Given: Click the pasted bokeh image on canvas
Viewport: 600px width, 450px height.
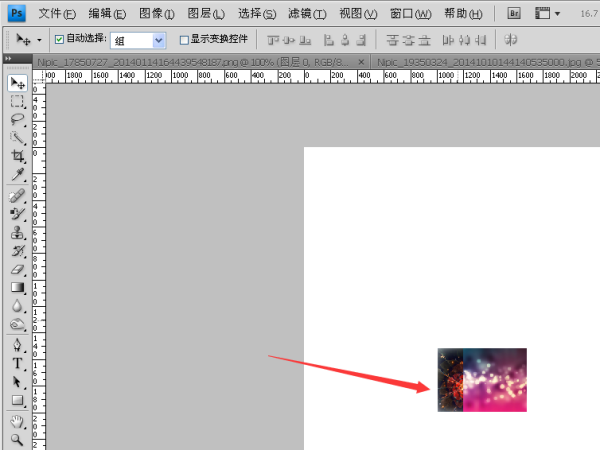Looking at the screenshot, I should tap(482, 380).
